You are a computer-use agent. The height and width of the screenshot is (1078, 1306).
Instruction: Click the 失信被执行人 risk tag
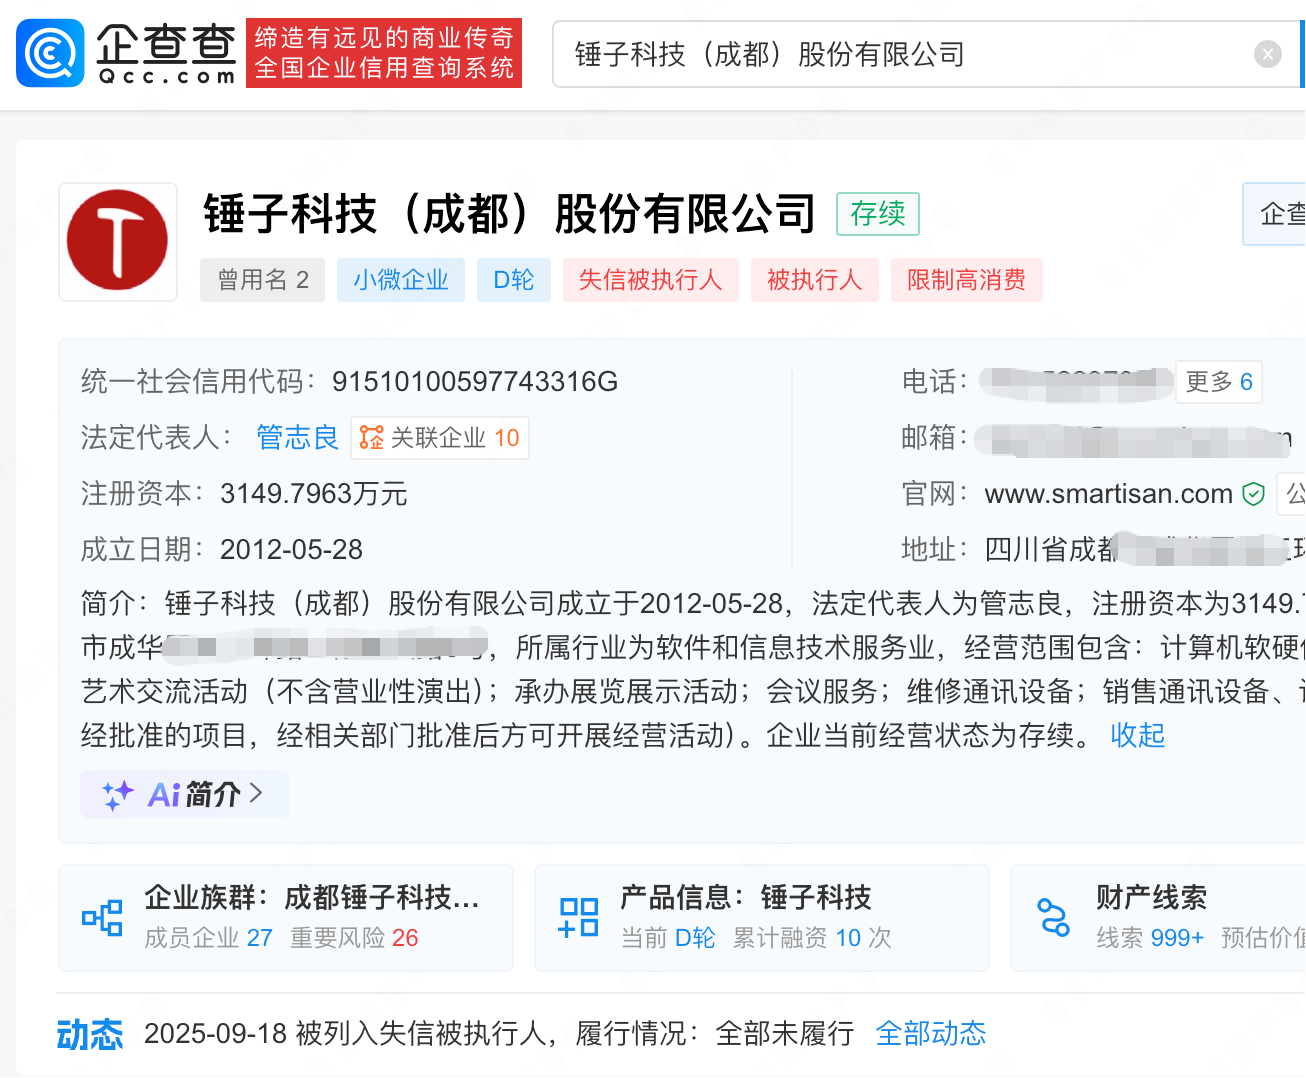pyautogui.click(x=650, y=280)
